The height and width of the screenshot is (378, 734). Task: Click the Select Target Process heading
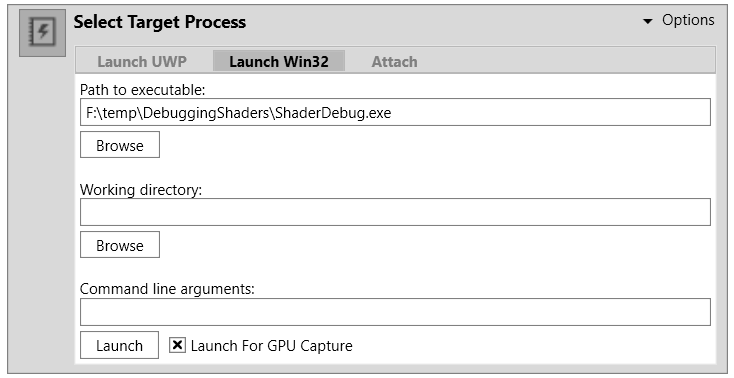coord(160,22)
